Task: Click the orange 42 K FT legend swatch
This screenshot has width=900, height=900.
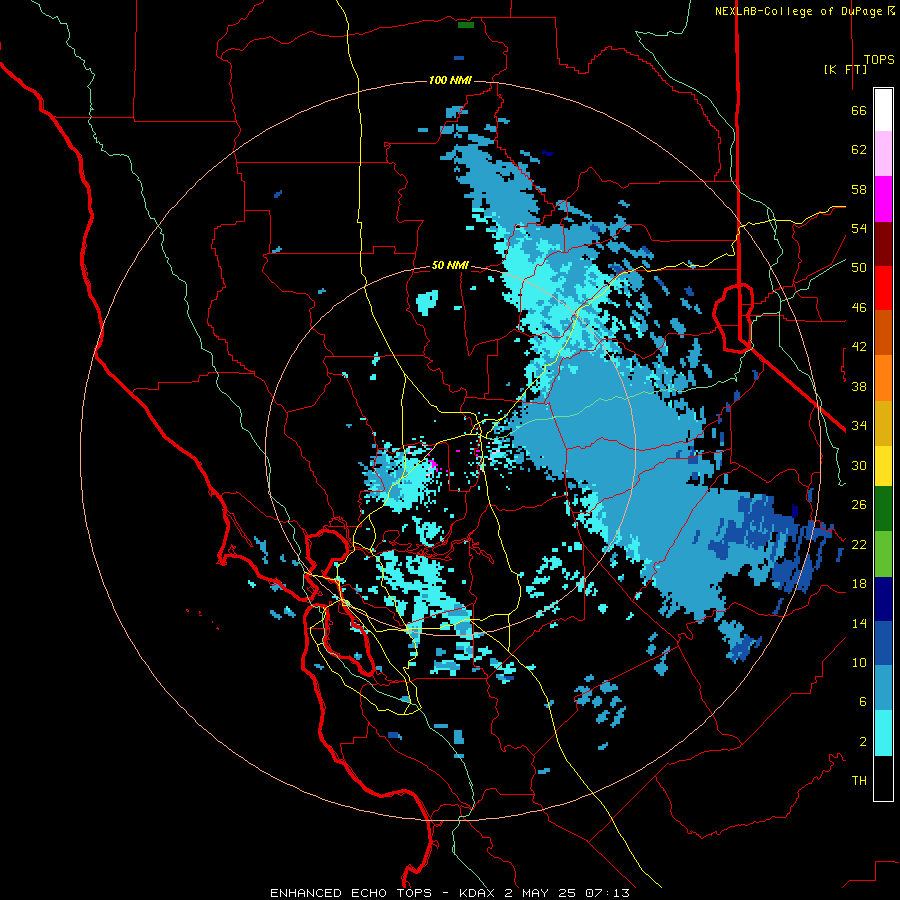Action: (x=883, y=378)
